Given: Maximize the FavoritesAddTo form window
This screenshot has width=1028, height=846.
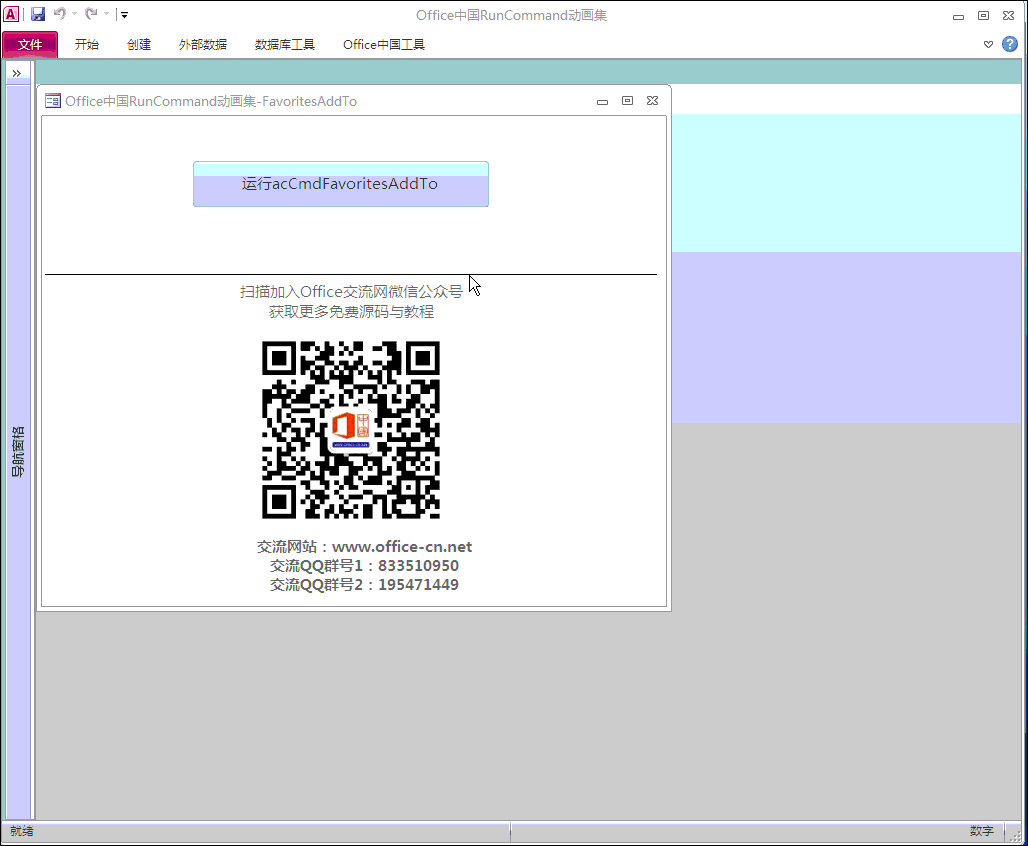Looking at the screenshot, I should [x=627, y=100].
